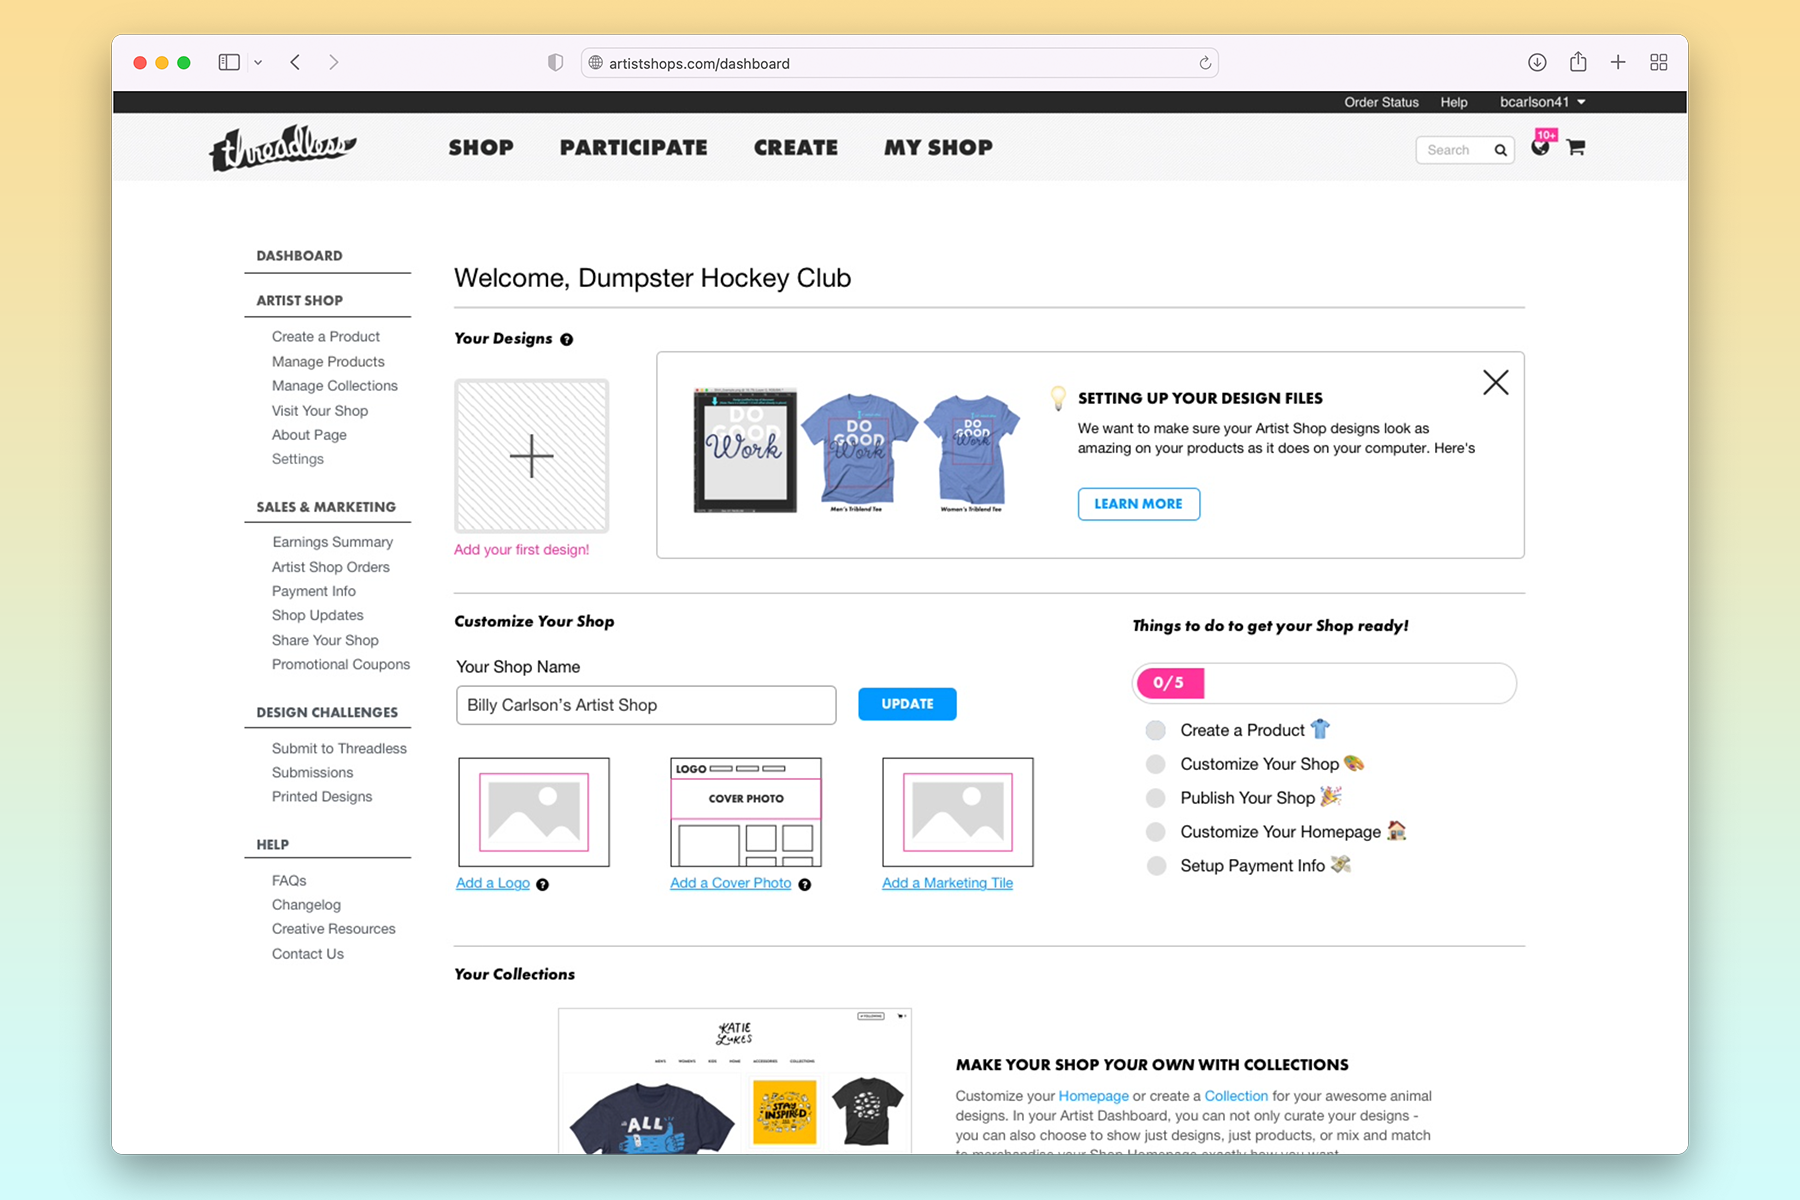Open the SHOP menu
1800x1200 pixels.
pyautogui.click(x=481, y=147)
